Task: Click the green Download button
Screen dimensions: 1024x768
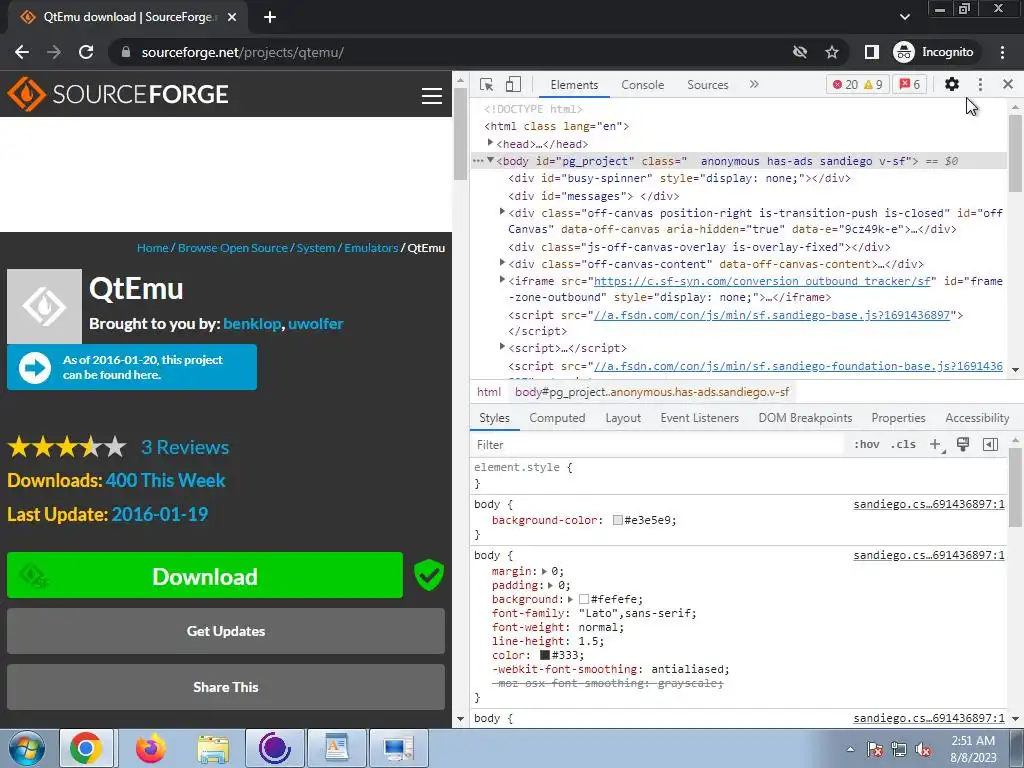Action: [x=205, y=575]
